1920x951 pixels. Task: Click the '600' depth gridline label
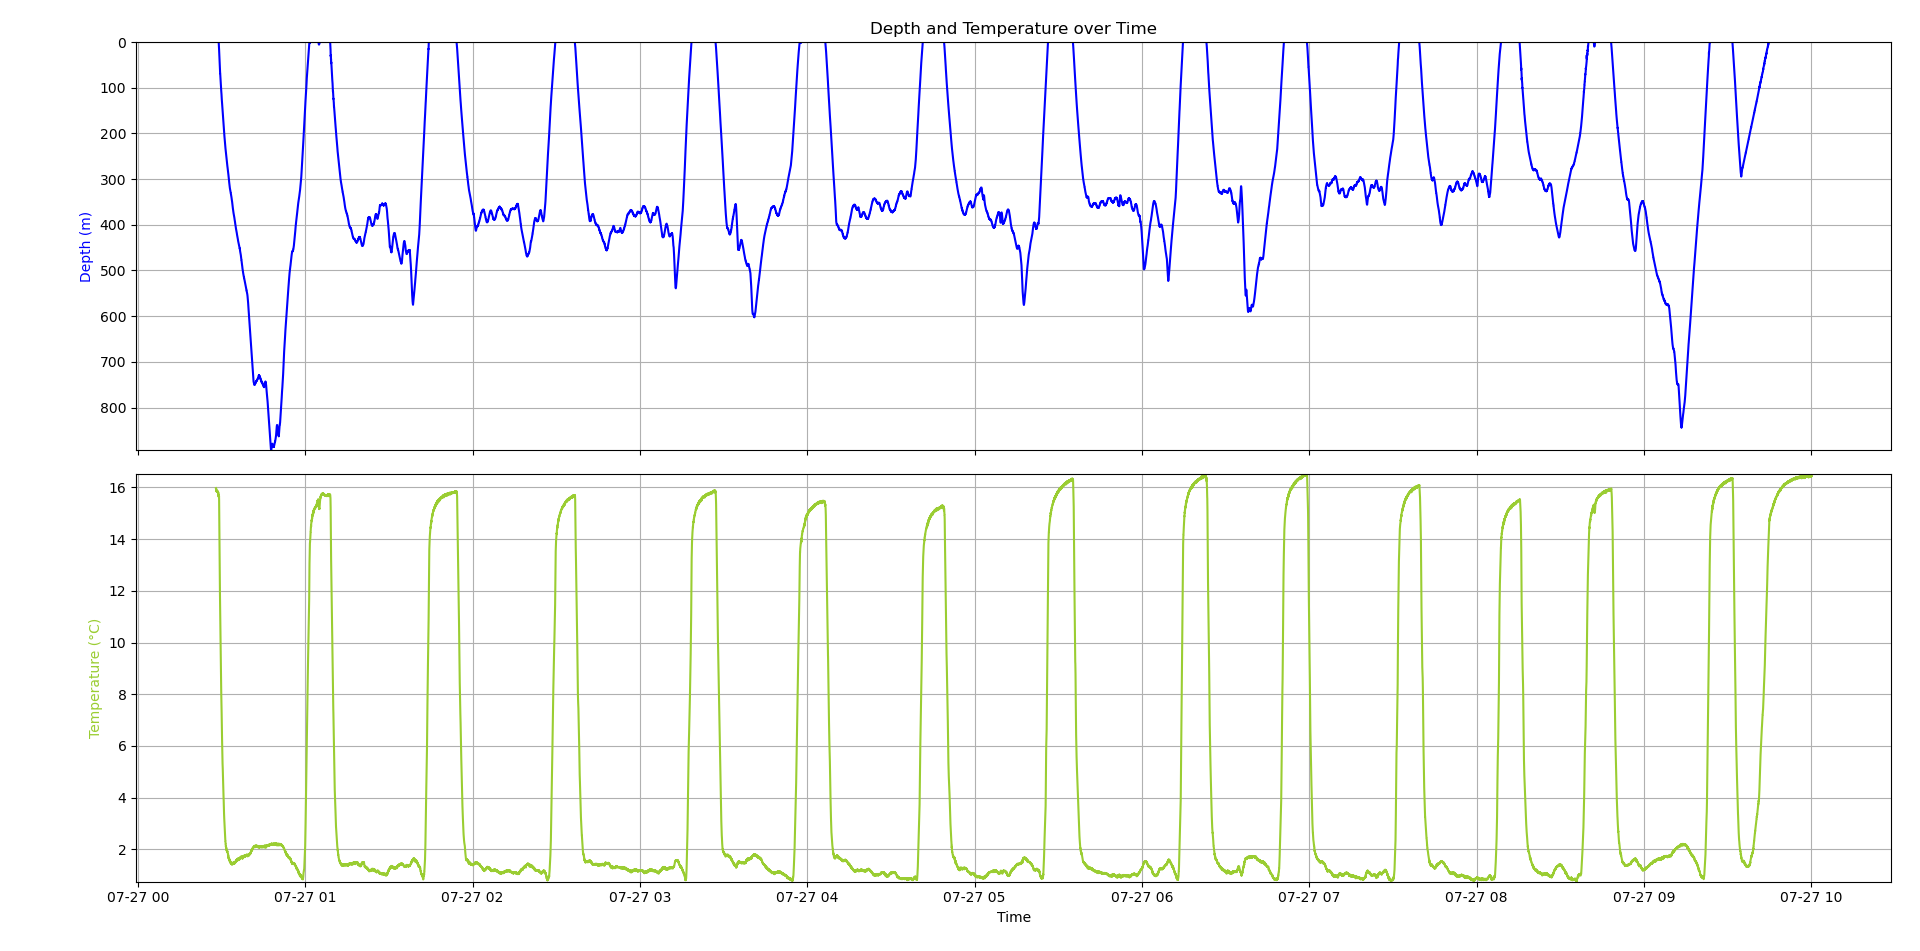114,316
